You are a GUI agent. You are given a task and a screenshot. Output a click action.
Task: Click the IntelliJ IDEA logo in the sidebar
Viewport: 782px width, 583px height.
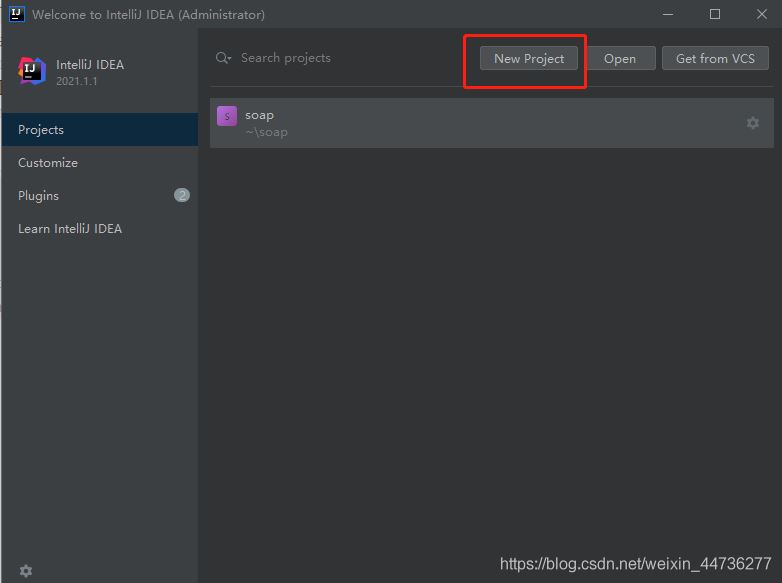click(32, 71)
